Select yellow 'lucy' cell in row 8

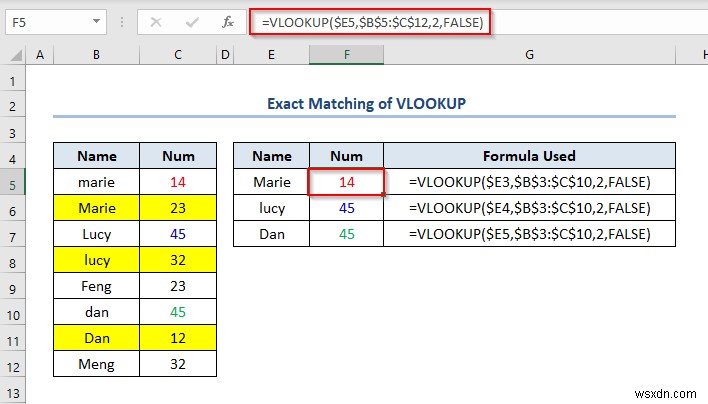tap(97, 260)
